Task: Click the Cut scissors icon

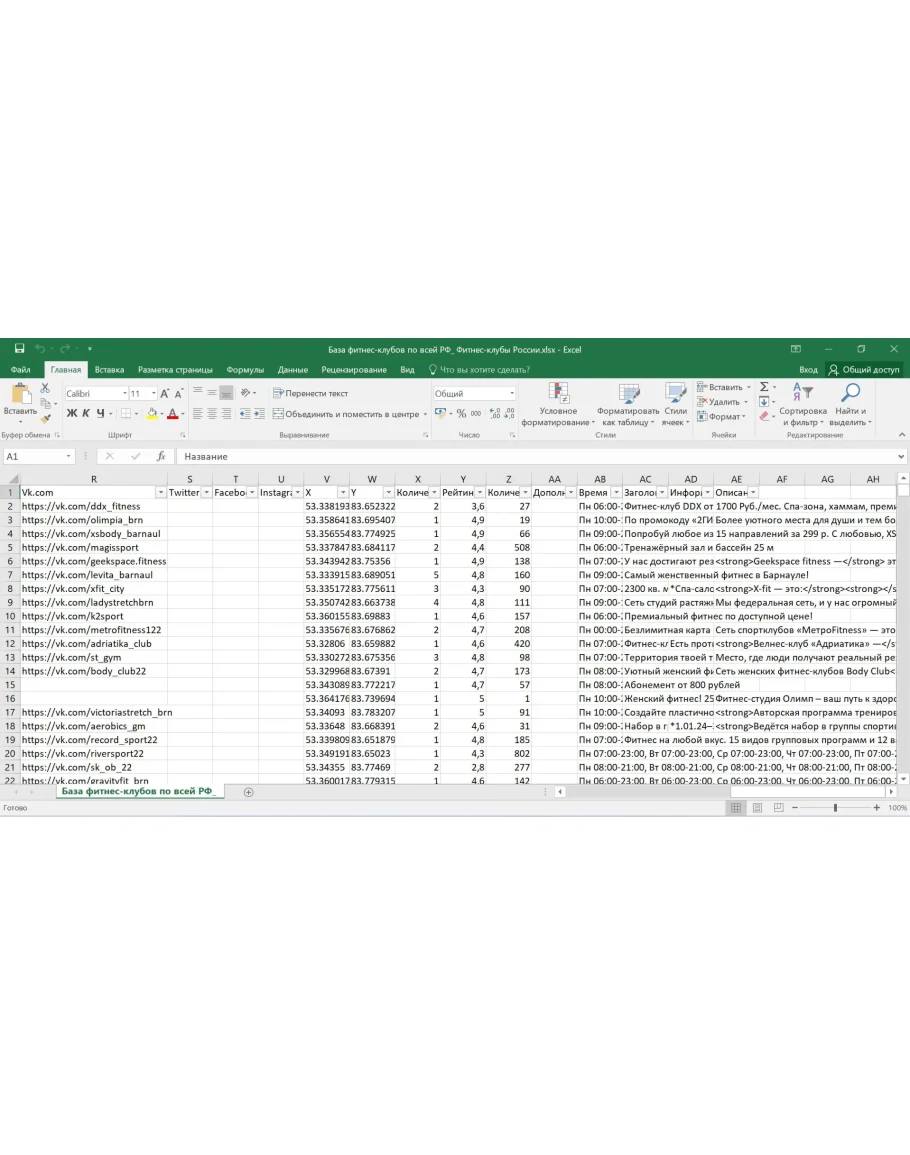Action: [x=45, y=387]
